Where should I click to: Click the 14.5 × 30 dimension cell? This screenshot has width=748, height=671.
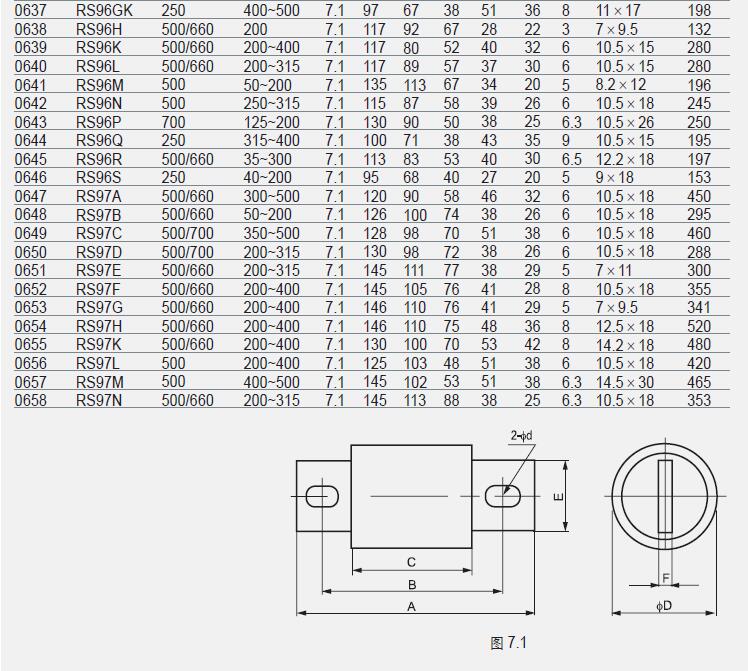click(x=625, y=382)
